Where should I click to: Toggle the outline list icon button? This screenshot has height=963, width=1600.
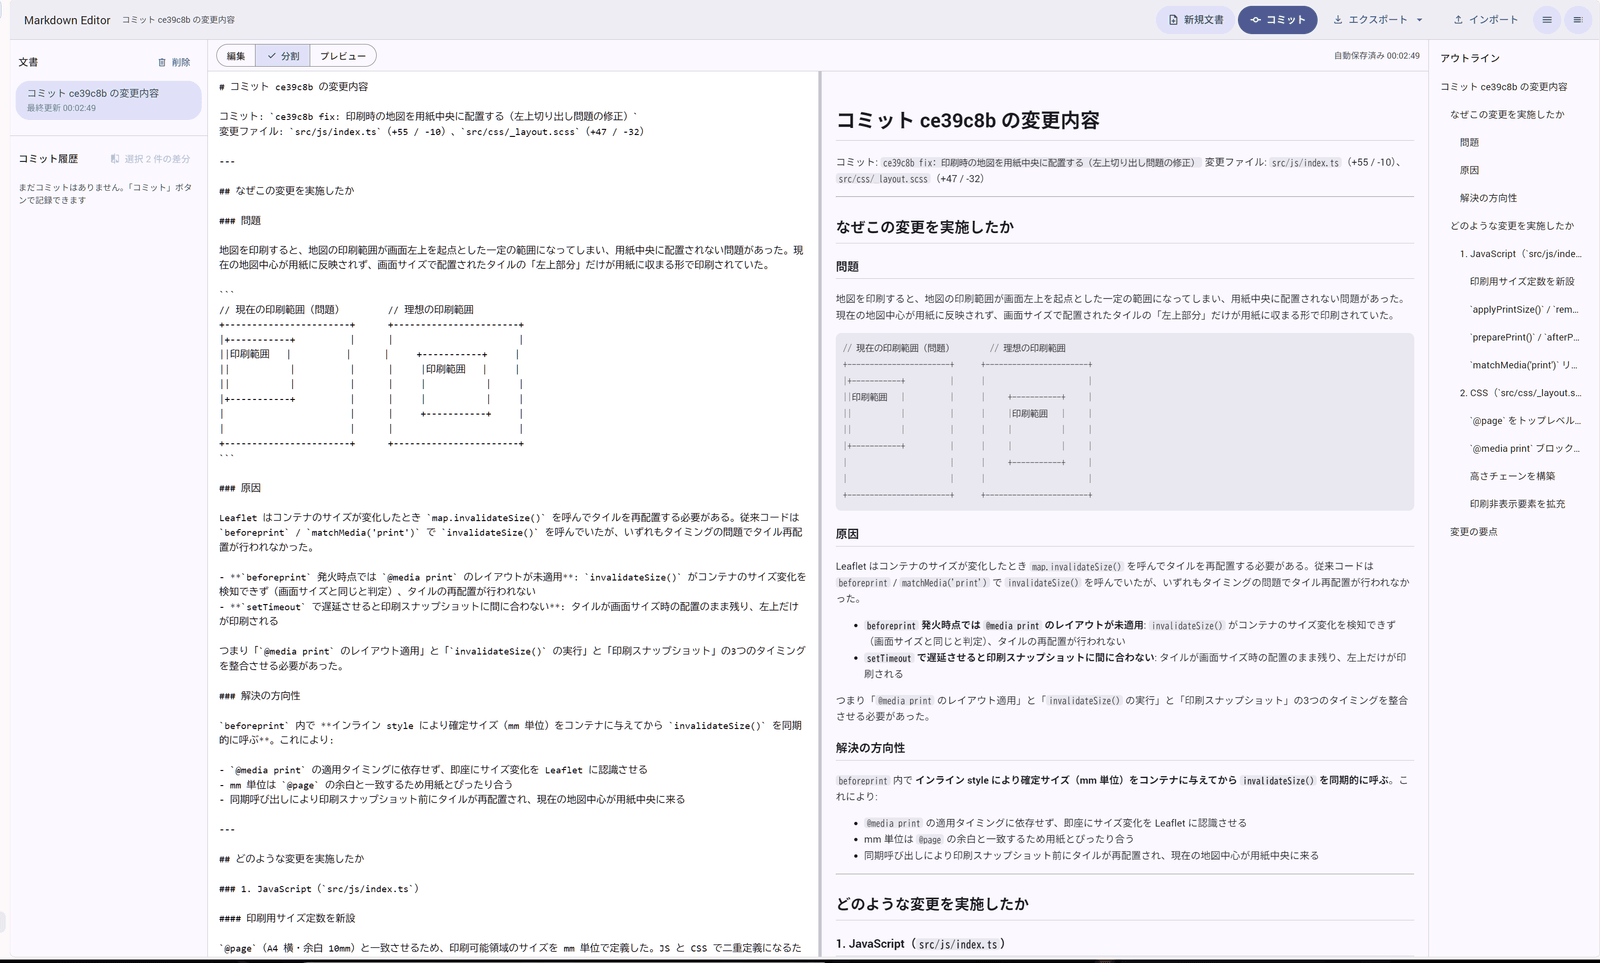pos(1578,20)
